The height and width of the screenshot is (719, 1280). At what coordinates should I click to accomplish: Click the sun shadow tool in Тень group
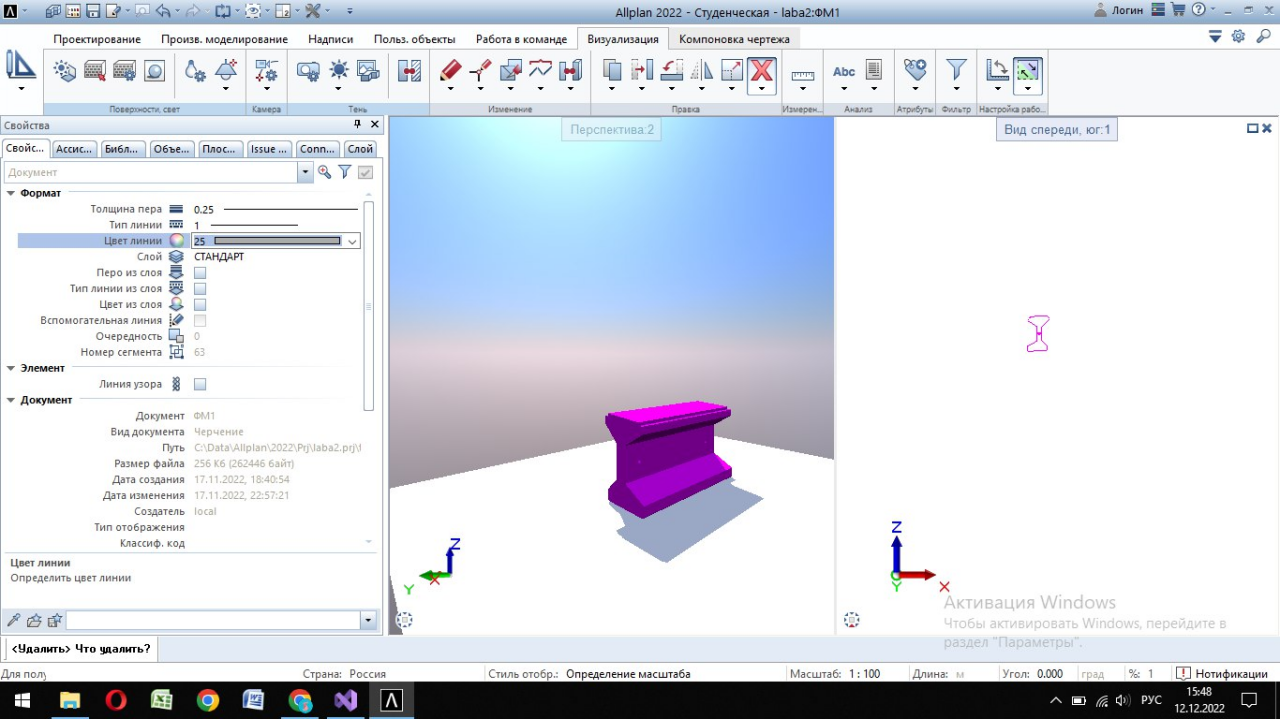(338, 71)
